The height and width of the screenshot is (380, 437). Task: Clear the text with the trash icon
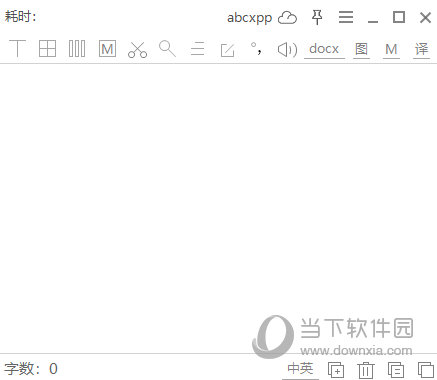[366, 370]
